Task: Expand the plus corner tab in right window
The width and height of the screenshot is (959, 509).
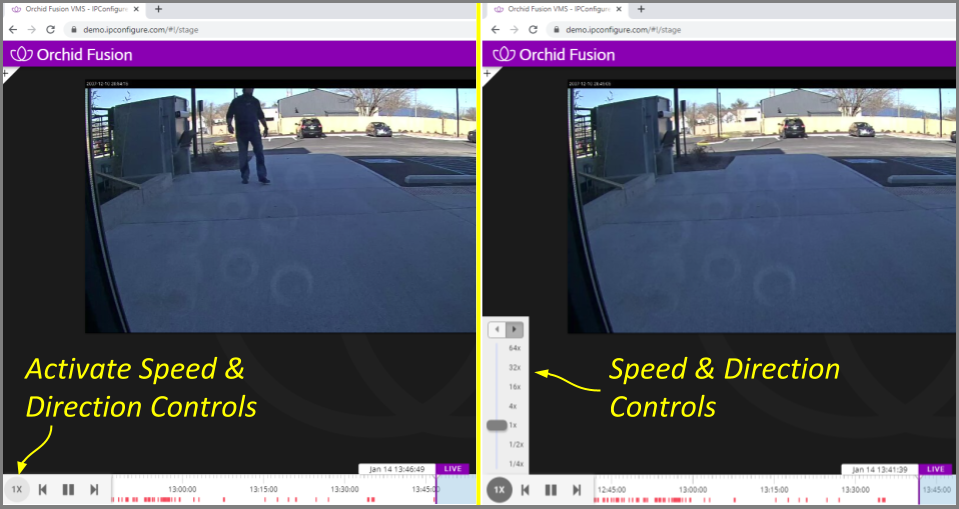Action: (488, 73)
